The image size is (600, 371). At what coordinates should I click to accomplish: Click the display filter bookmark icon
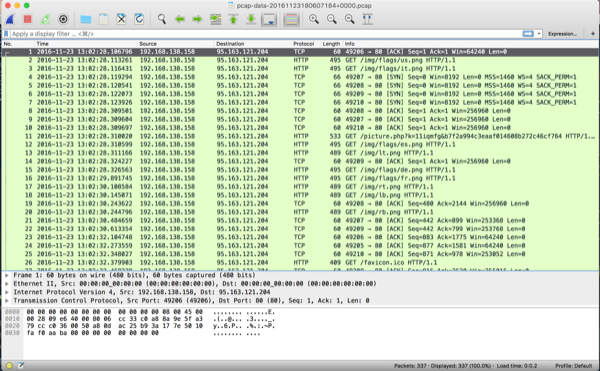(x=6, y=34)
